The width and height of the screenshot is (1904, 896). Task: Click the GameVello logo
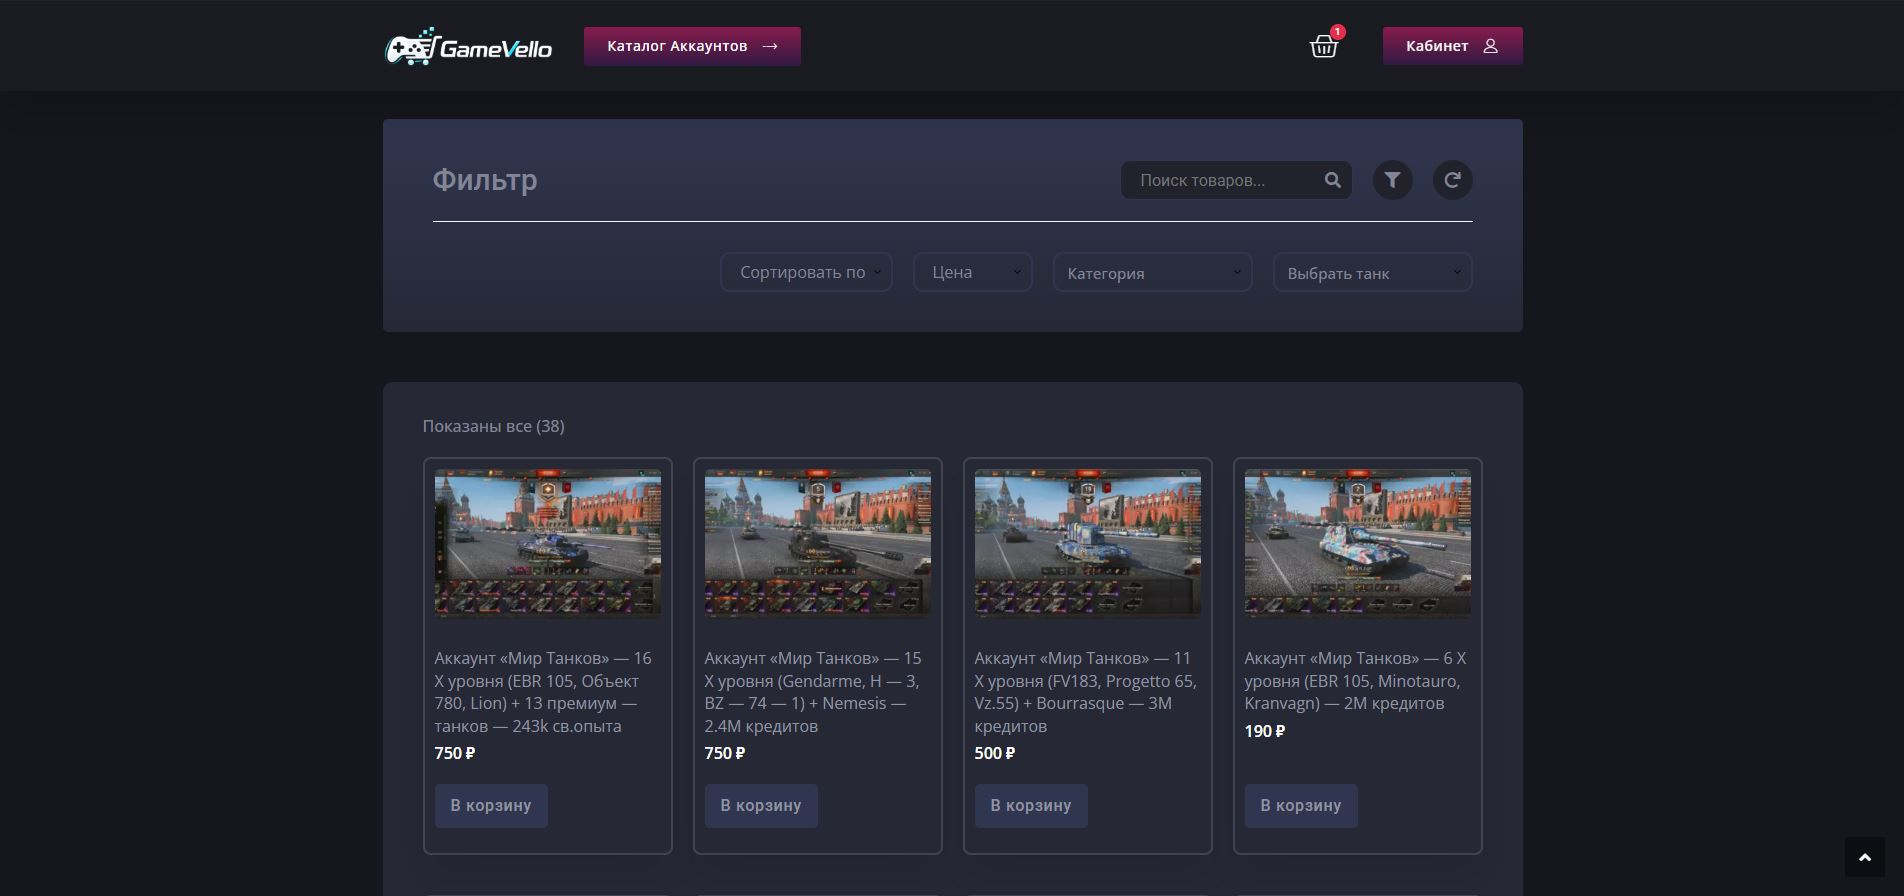468,46
